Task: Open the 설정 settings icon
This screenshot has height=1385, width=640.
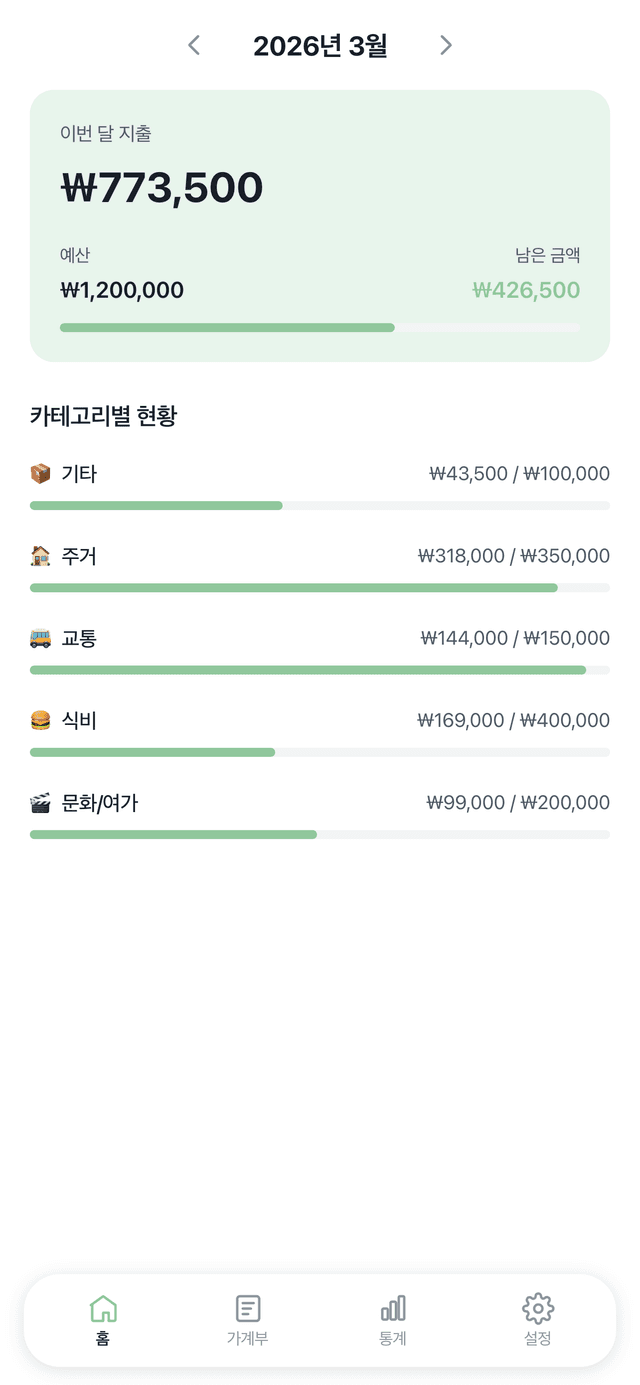Action: click(537, 1307)
